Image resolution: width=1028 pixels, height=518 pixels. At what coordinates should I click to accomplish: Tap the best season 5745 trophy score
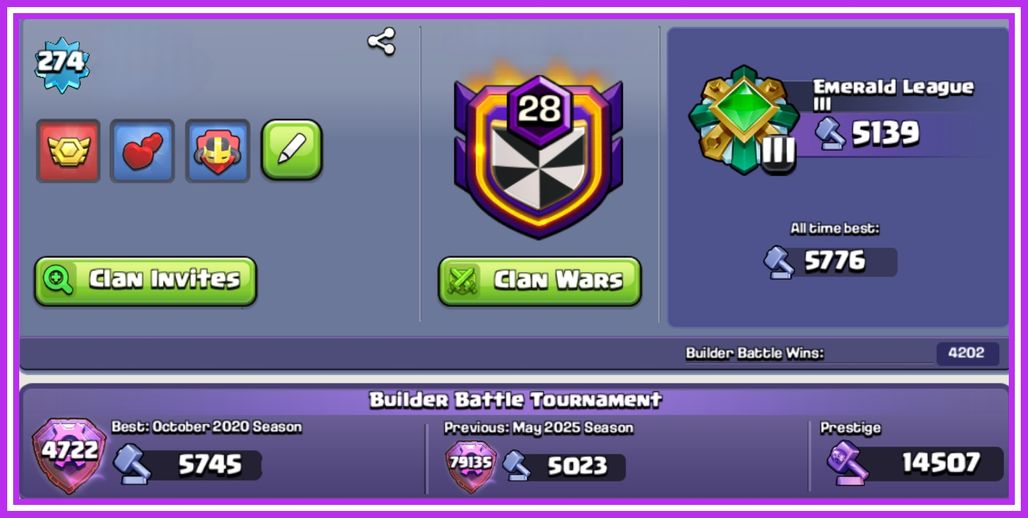pyautogui.click(x=210, y=465)
